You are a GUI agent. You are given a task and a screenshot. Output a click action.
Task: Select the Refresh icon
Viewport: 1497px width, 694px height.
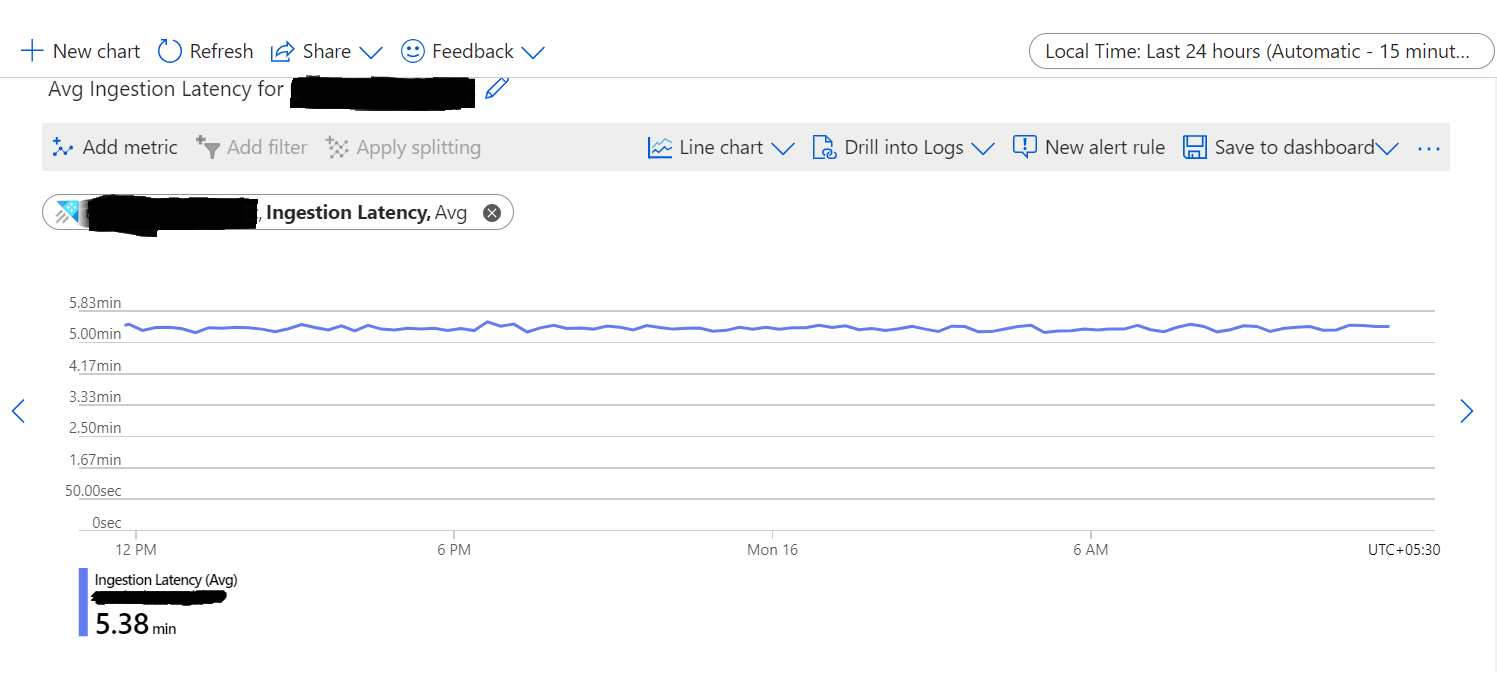pyautogui.click(x=170, y=50)
